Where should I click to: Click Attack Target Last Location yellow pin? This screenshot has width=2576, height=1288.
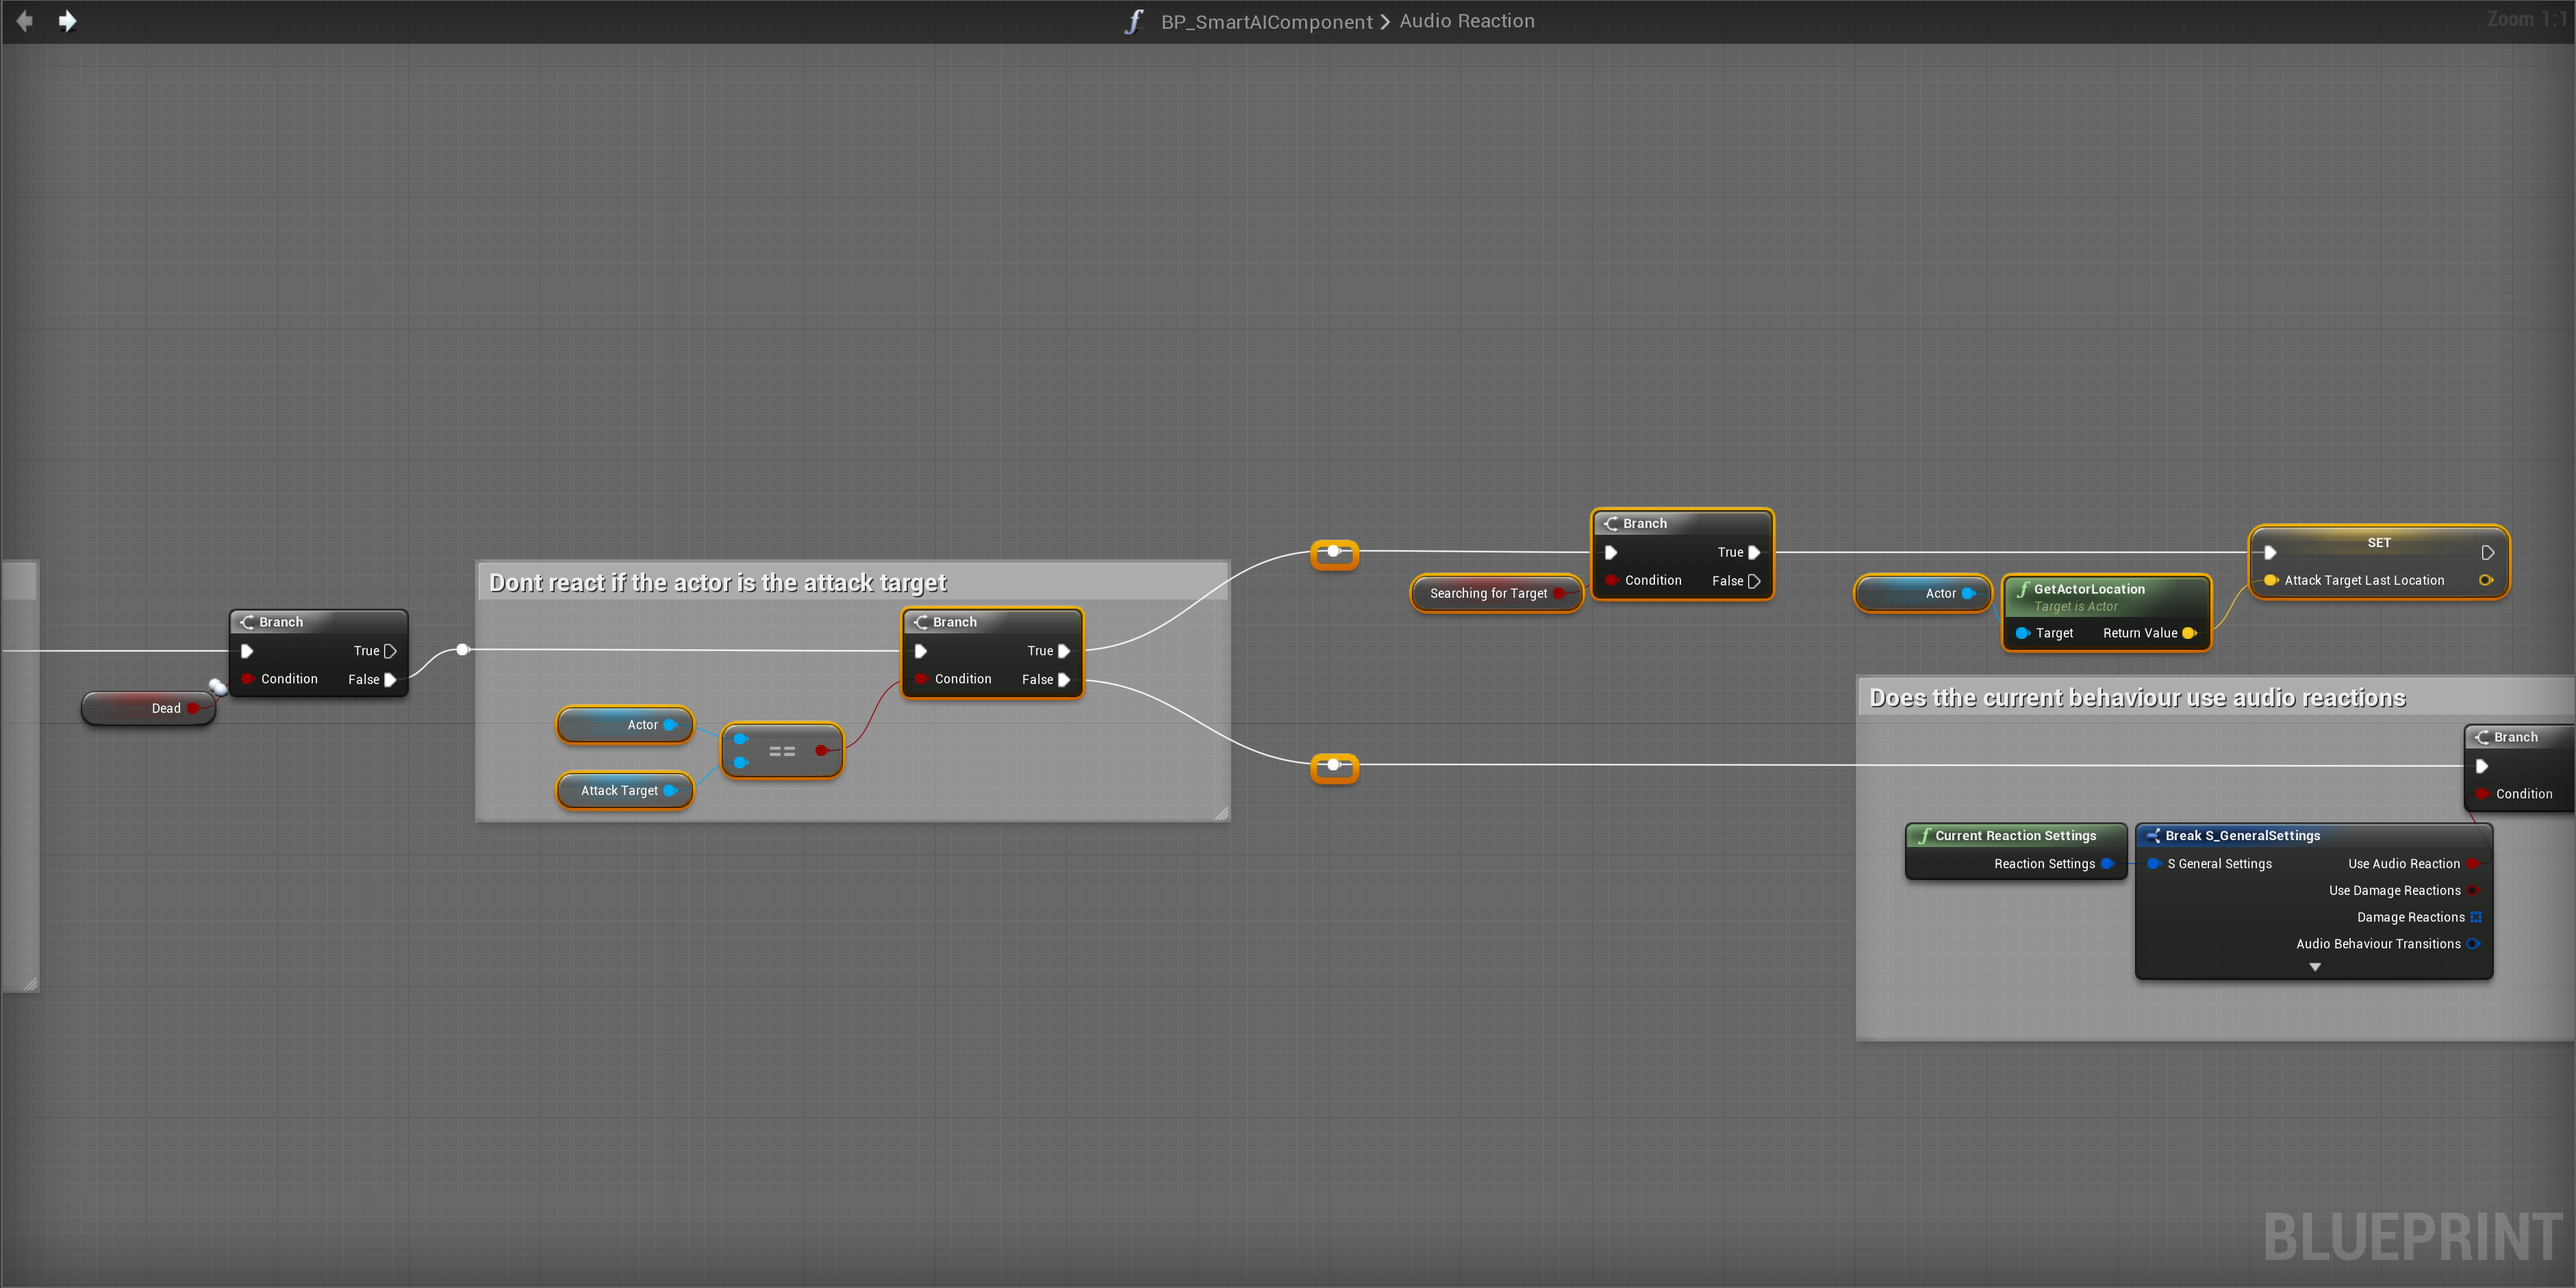tap(2271, 580)
